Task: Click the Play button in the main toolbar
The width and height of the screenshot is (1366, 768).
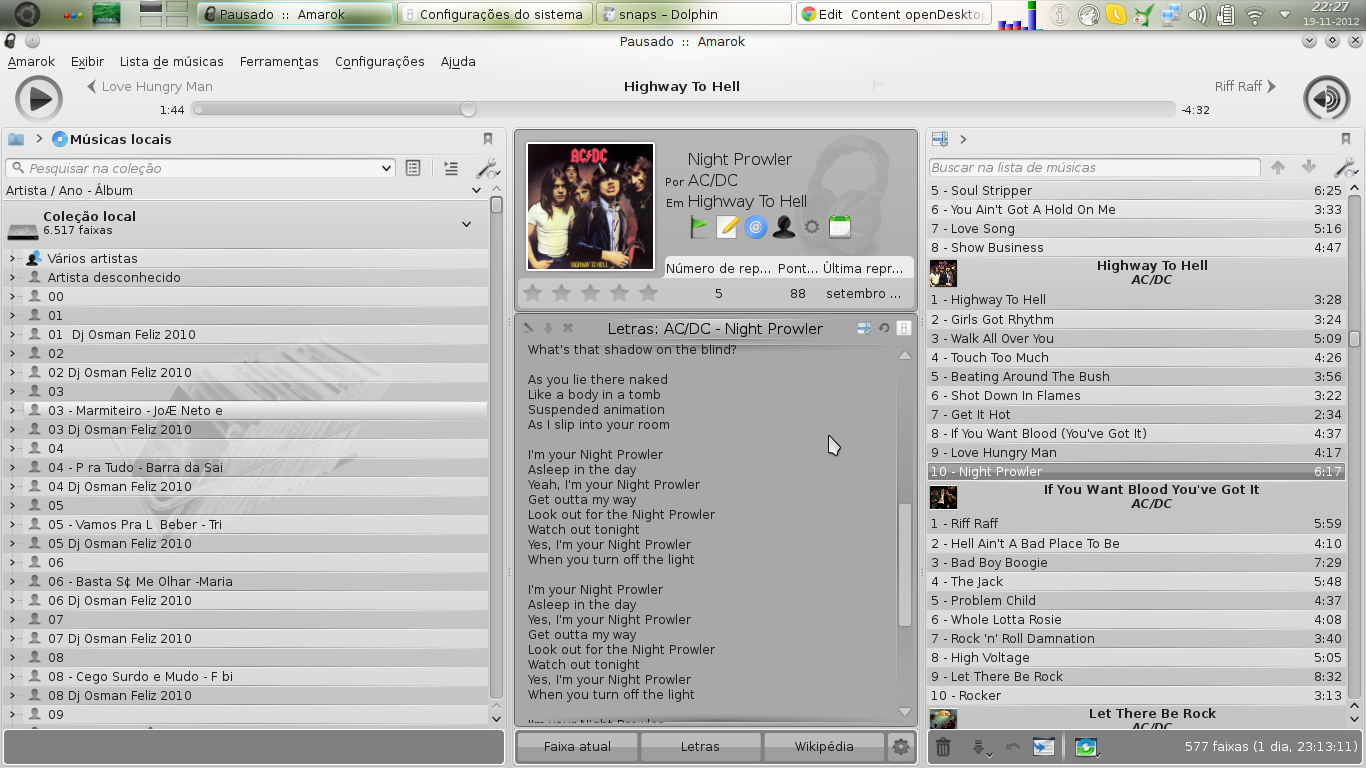Action: 39,98
